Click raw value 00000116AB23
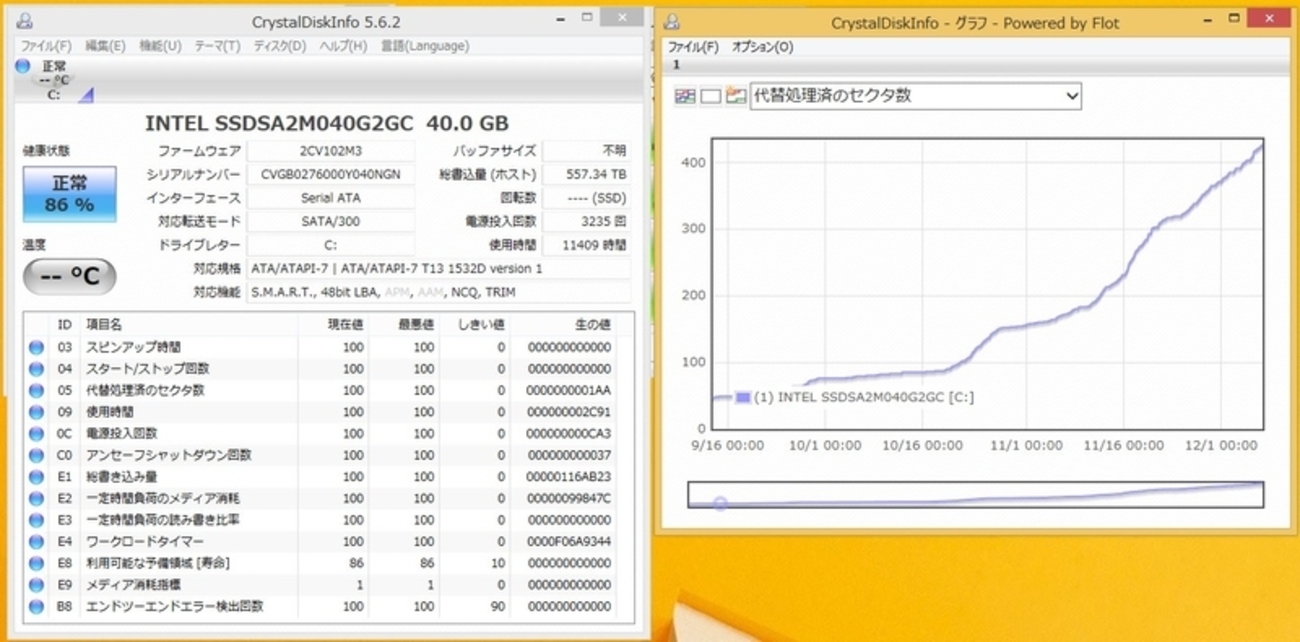Viewport: 1300px width, 642px height. point(568,477)
